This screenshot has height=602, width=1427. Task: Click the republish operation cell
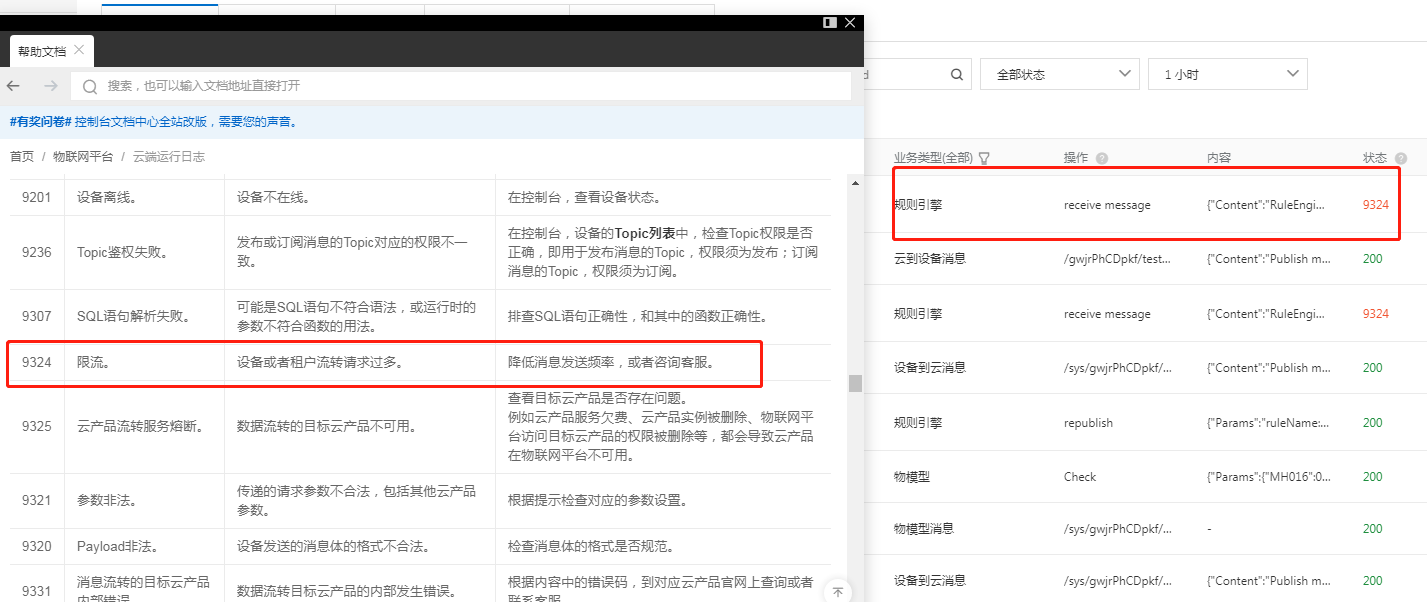tap(1088, 423)
